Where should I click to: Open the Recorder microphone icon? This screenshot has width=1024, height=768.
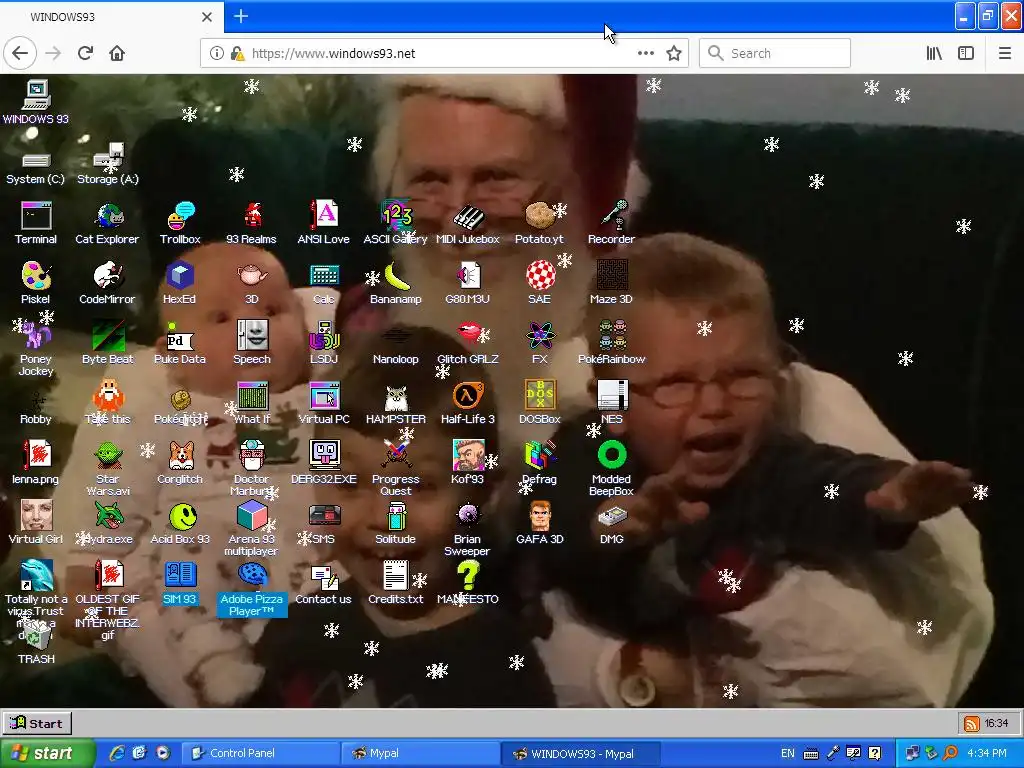pos(611,223)
